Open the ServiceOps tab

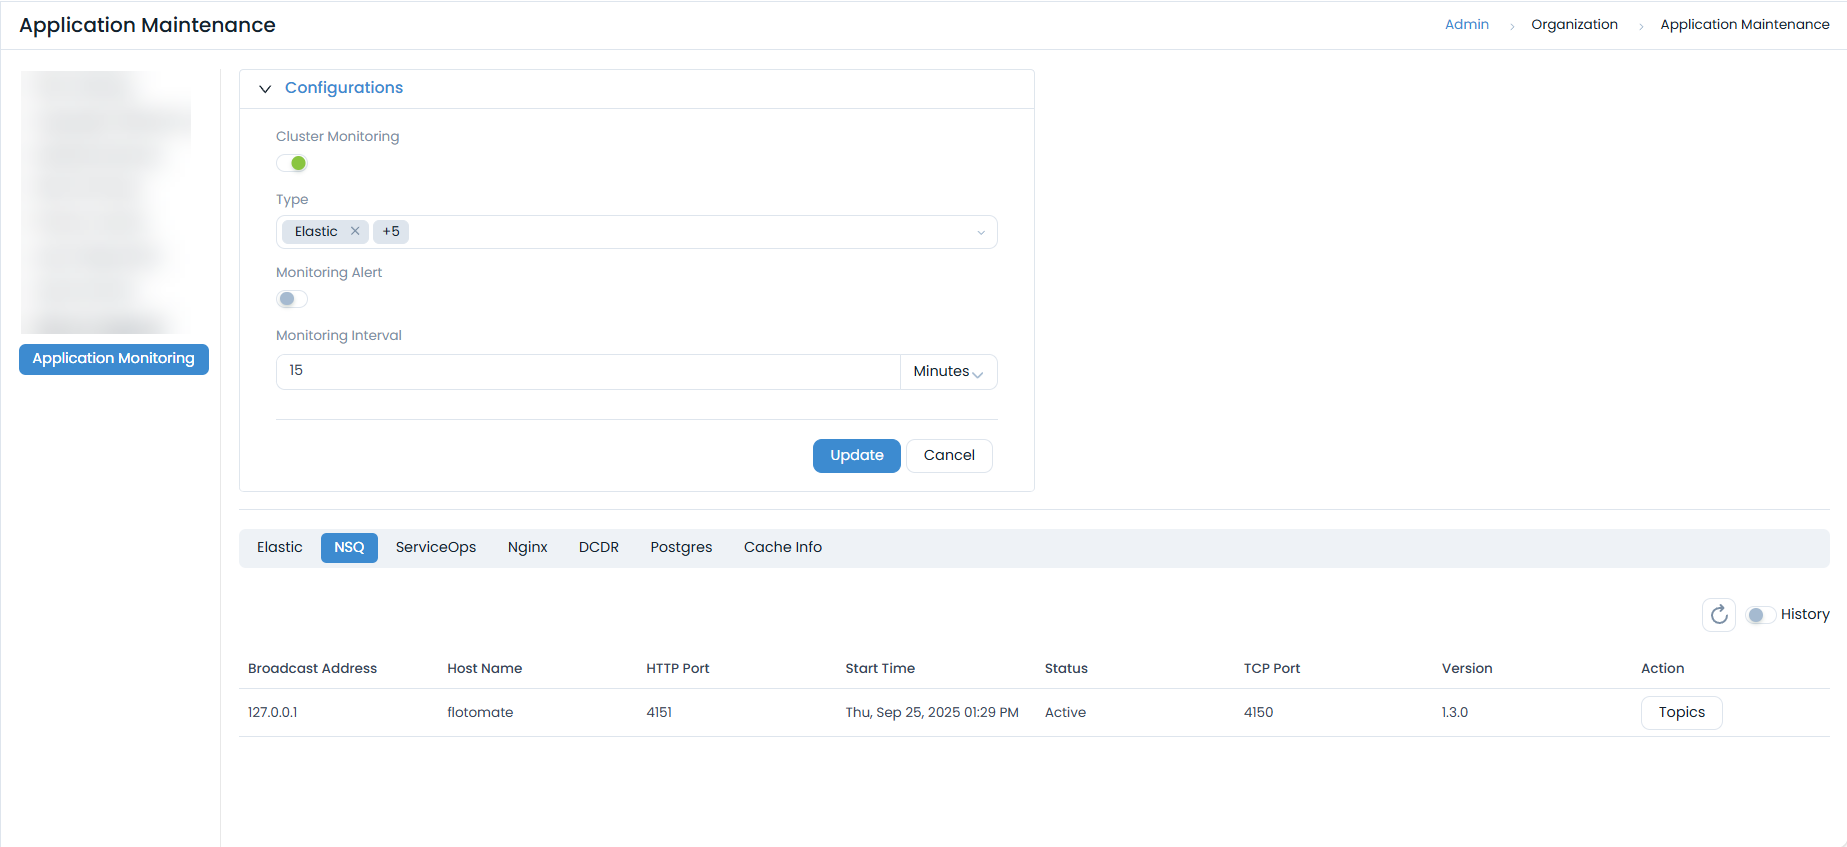click(x=435, y=548)
